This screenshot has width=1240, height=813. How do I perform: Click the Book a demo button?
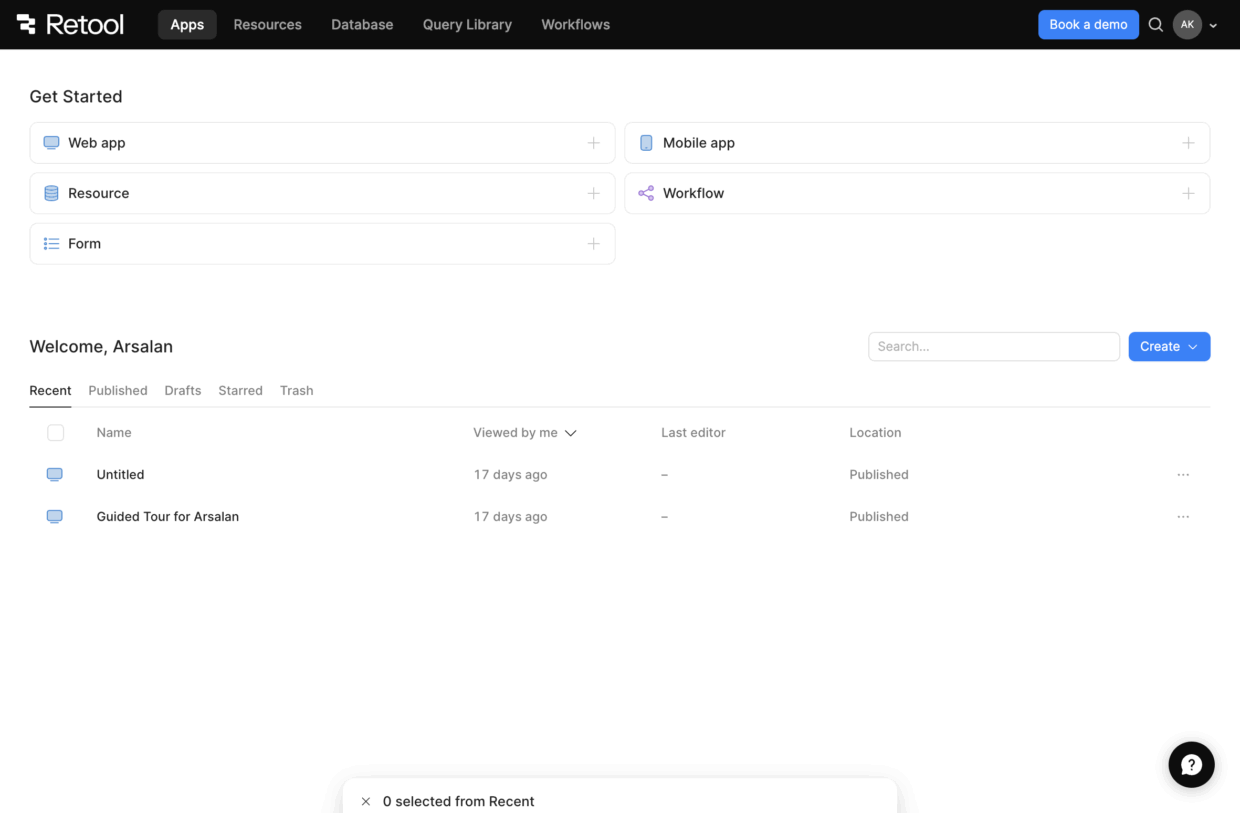coord(1088,24)
